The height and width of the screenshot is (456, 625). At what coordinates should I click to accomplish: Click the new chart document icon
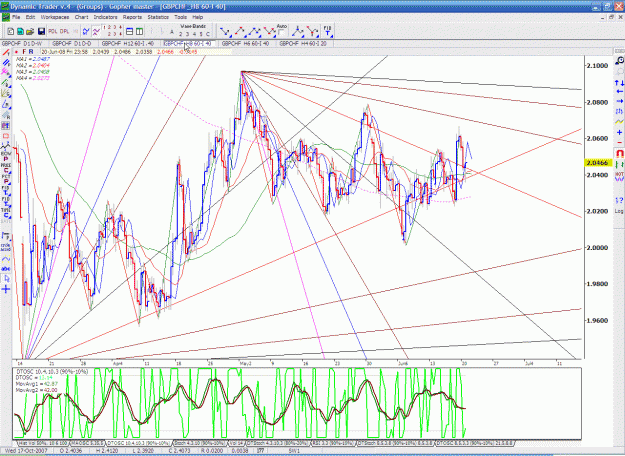point(11,31)
